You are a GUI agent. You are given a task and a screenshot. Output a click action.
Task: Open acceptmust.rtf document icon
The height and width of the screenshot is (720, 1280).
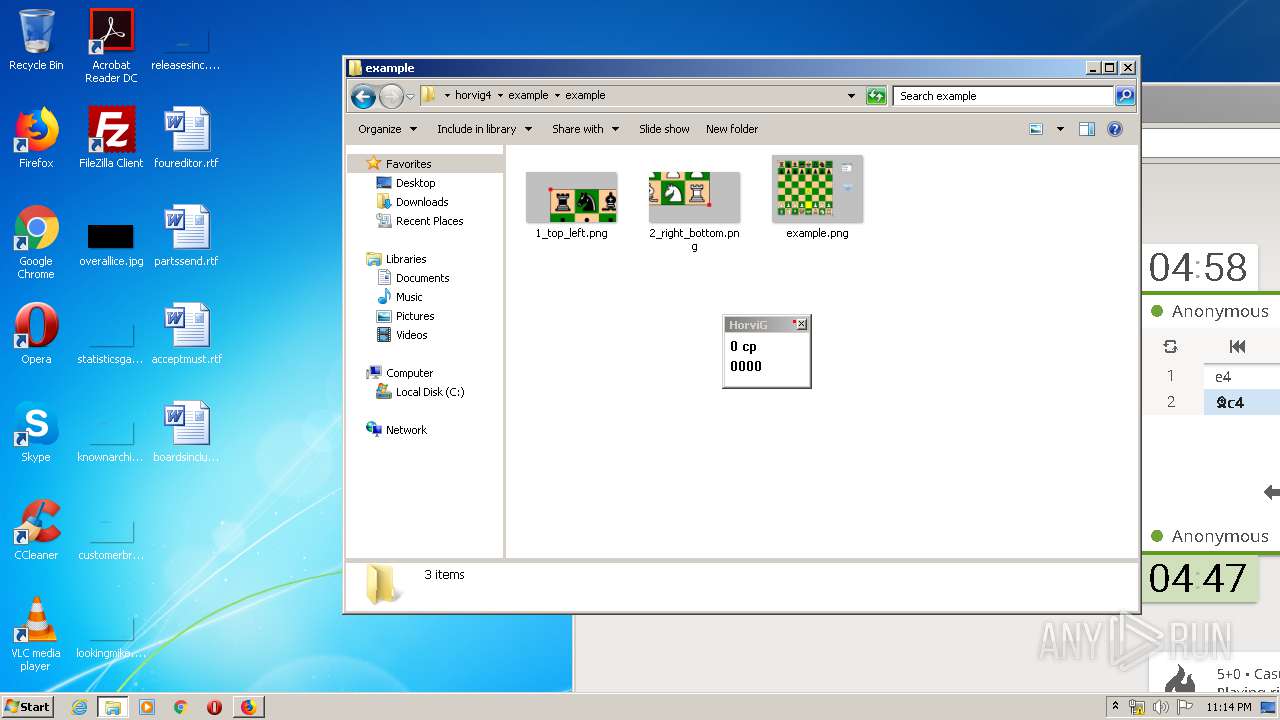click(186, 333)
